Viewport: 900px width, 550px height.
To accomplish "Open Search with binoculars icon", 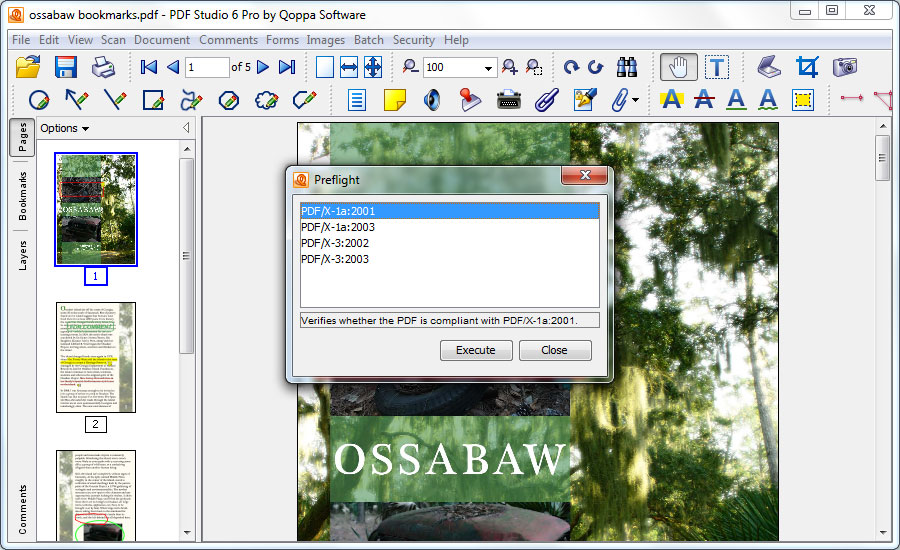I will pos(627,67).
